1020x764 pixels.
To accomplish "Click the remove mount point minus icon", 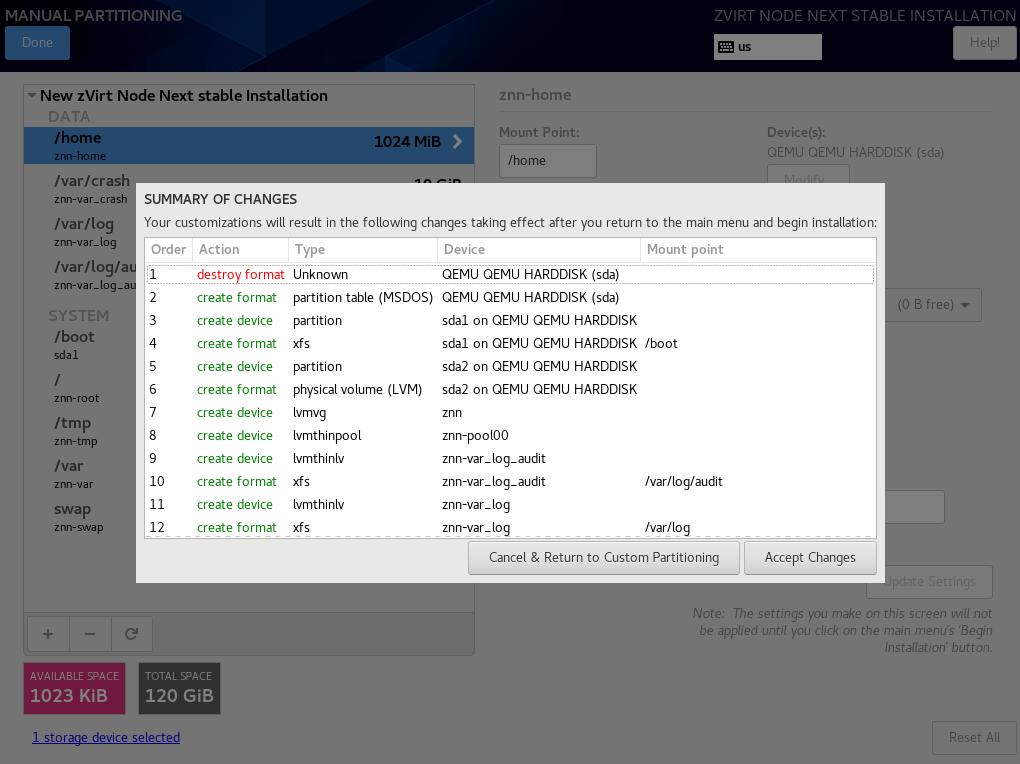I will coord(90,634).
